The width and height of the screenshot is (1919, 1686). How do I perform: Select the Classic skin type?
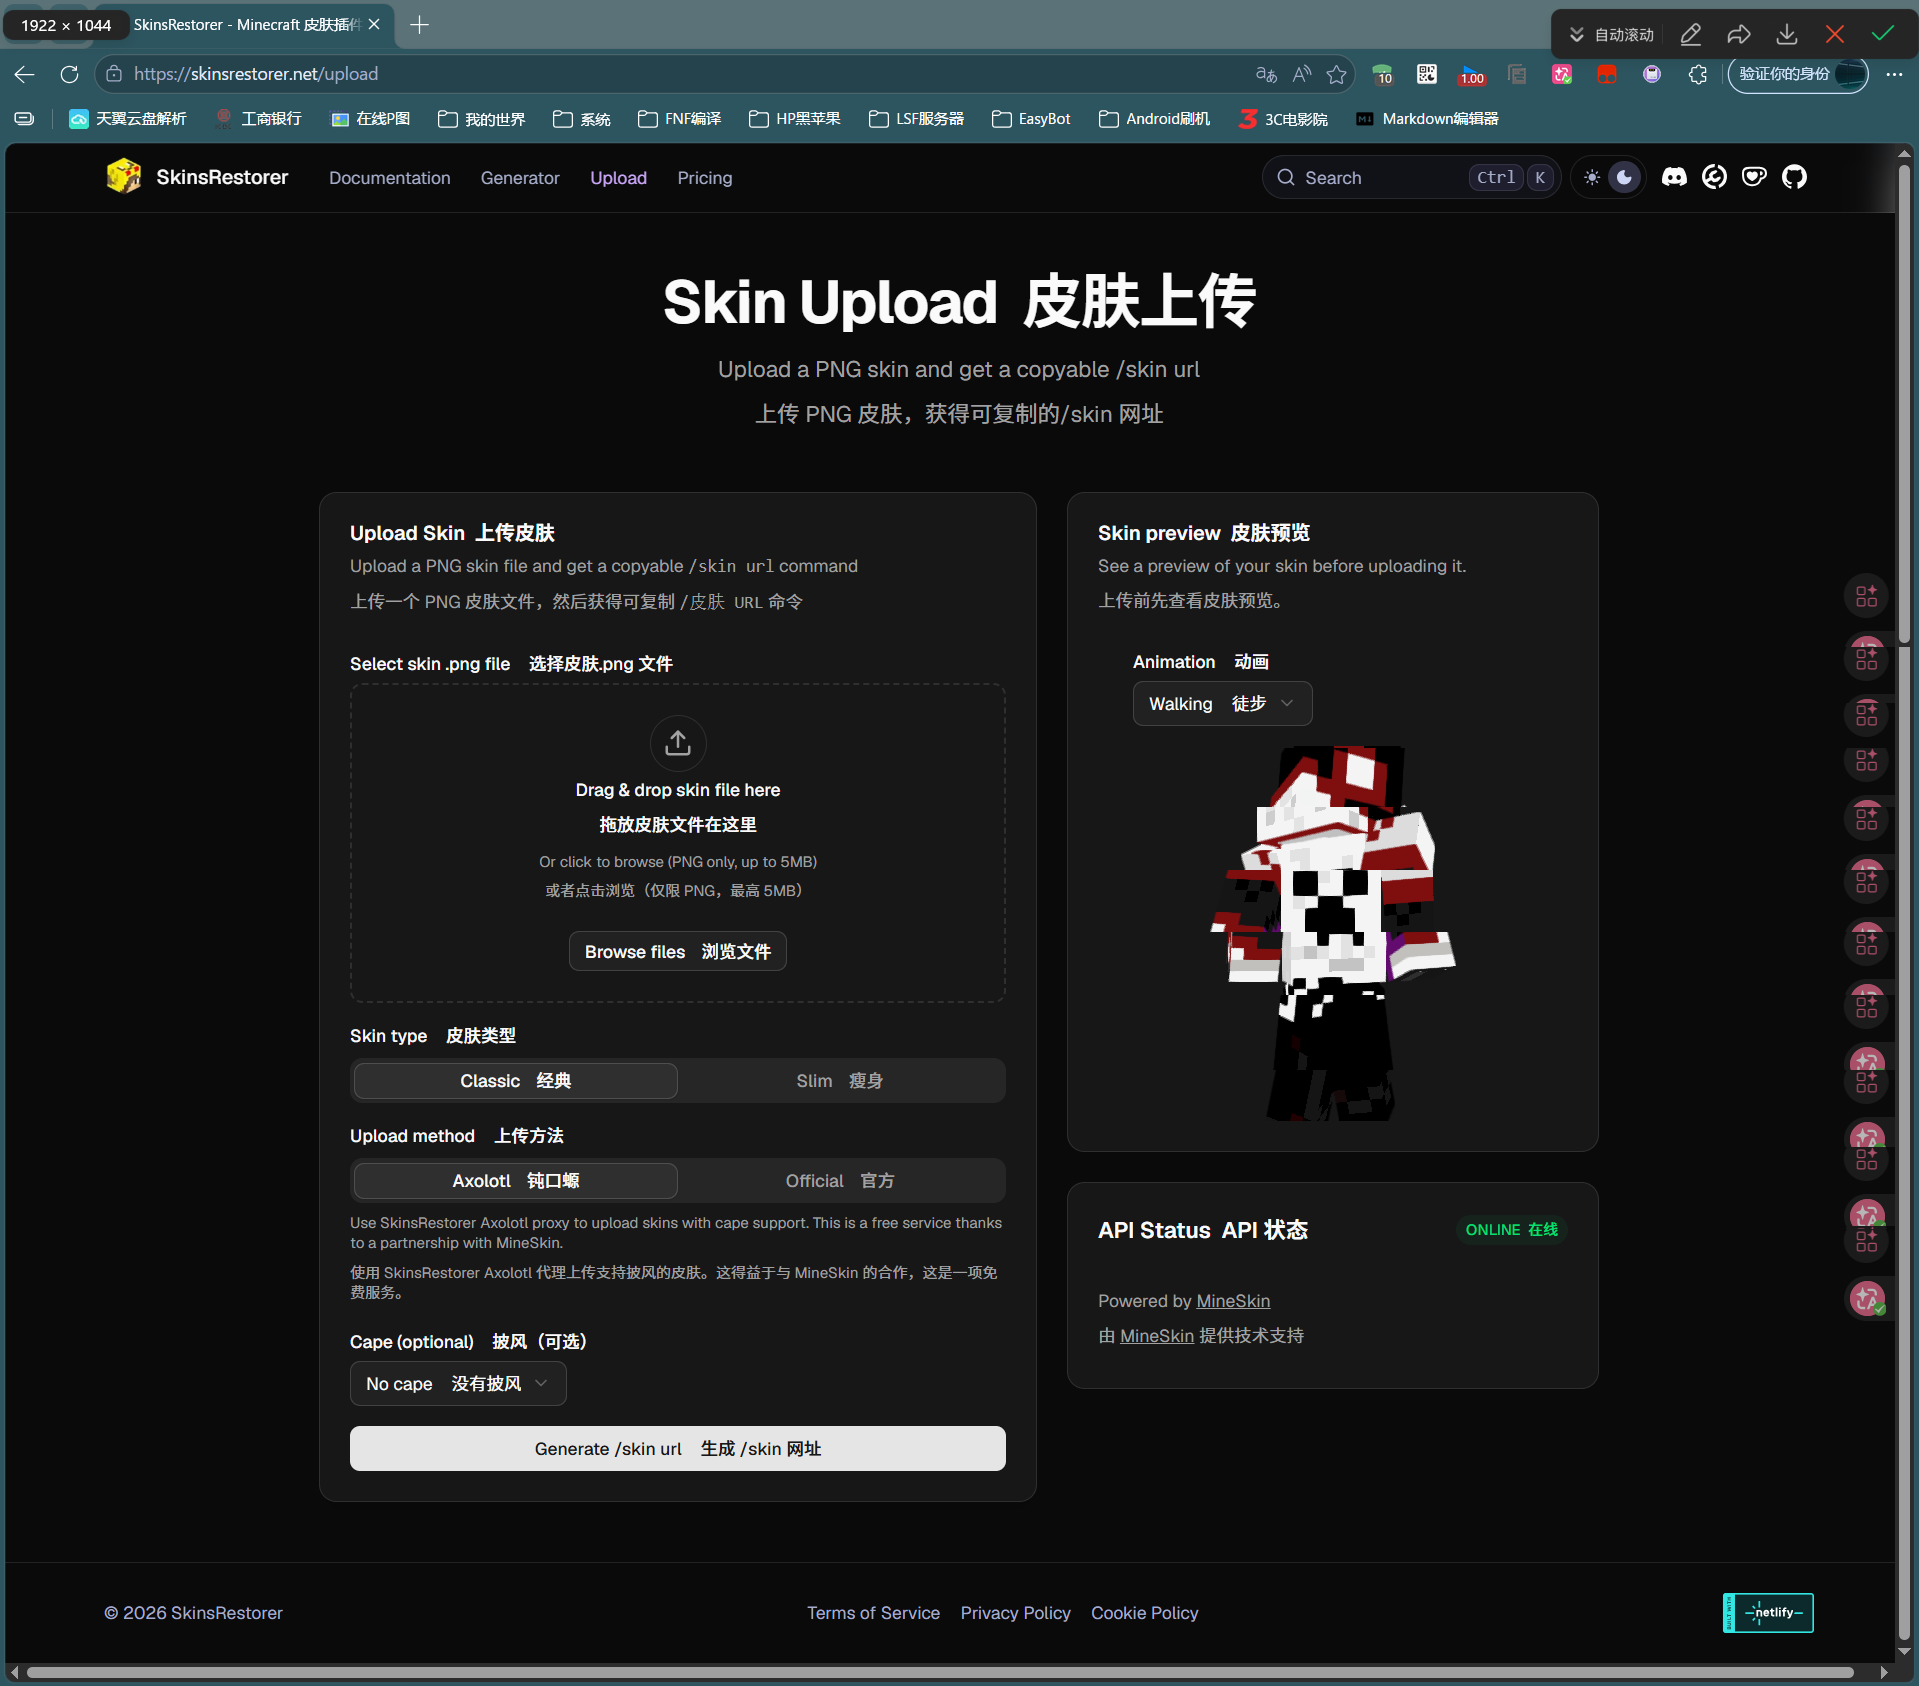click(516, 1080)
